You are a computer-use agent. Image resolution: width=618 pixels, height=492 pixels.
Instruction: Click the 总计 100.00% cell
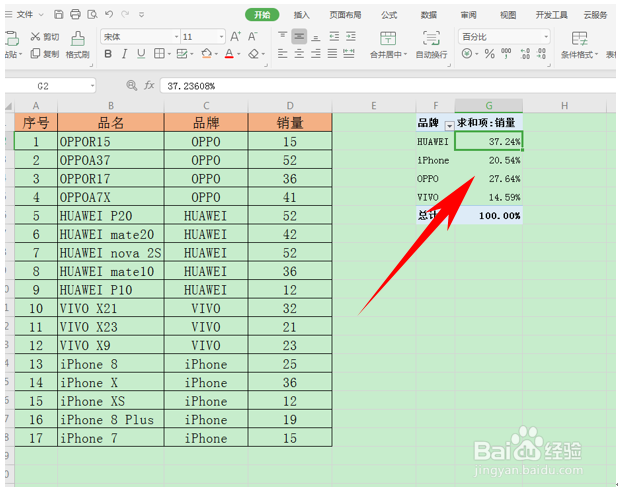(489, 216)
